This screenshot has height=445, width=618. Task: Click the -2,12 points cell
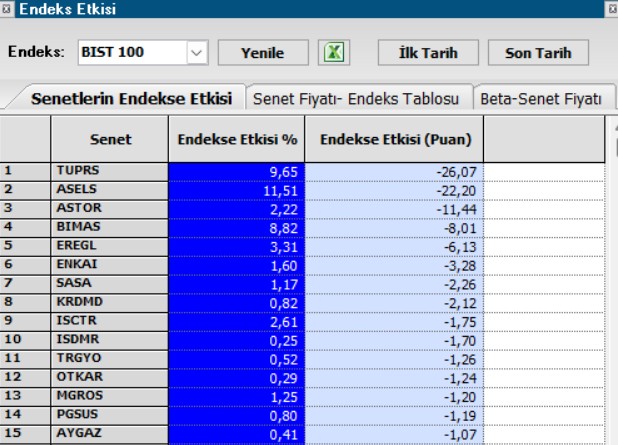(394, 303)
